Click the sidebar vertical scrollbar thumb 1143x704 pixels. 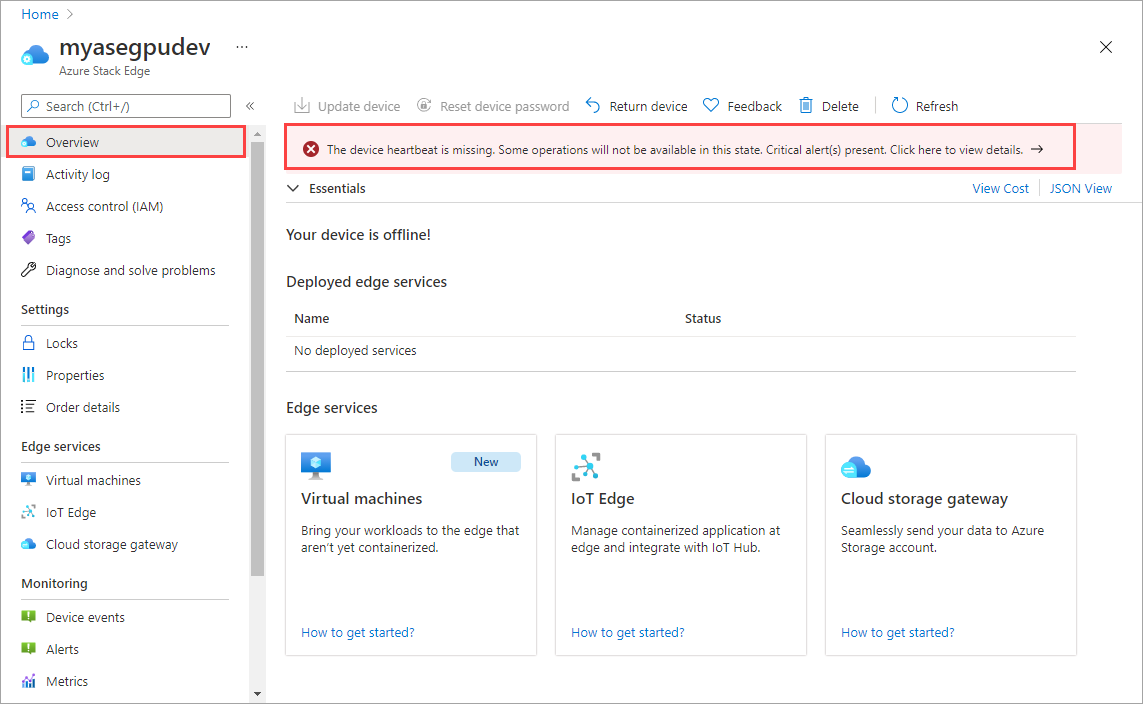pos(257,359)
